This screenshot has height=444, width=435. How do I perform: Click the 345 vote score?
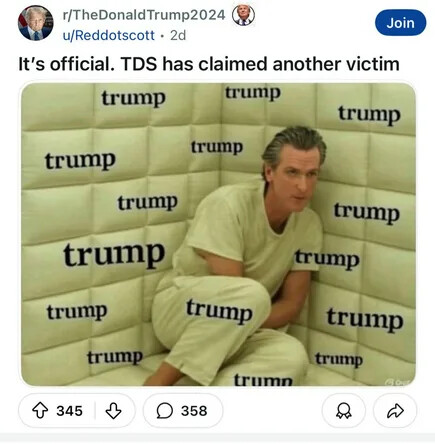tap(69, 411)
